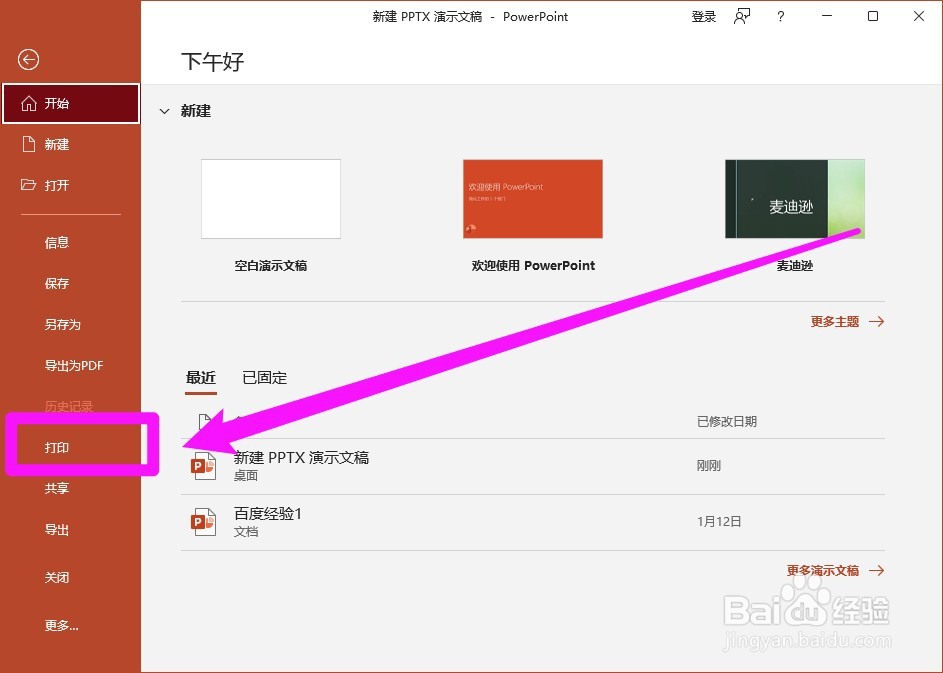This screenshot has width=943, height=673.
Task: Maximize the PowerPoint window
Action: coord(873,16)
